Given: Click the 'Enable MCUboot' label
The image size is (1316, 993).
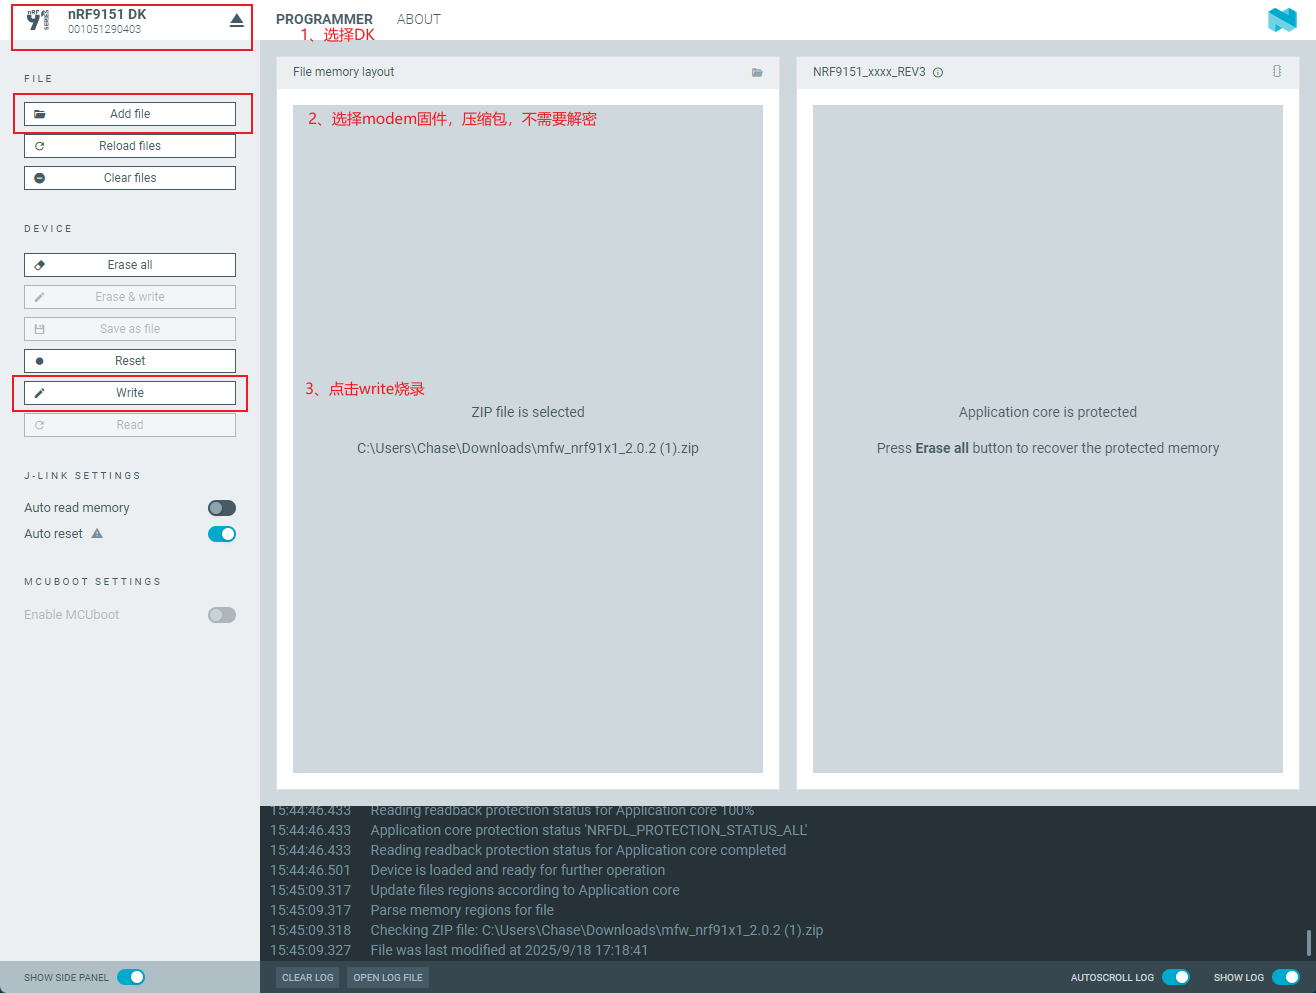Looking at the screenshot, I should pos(72,615).
